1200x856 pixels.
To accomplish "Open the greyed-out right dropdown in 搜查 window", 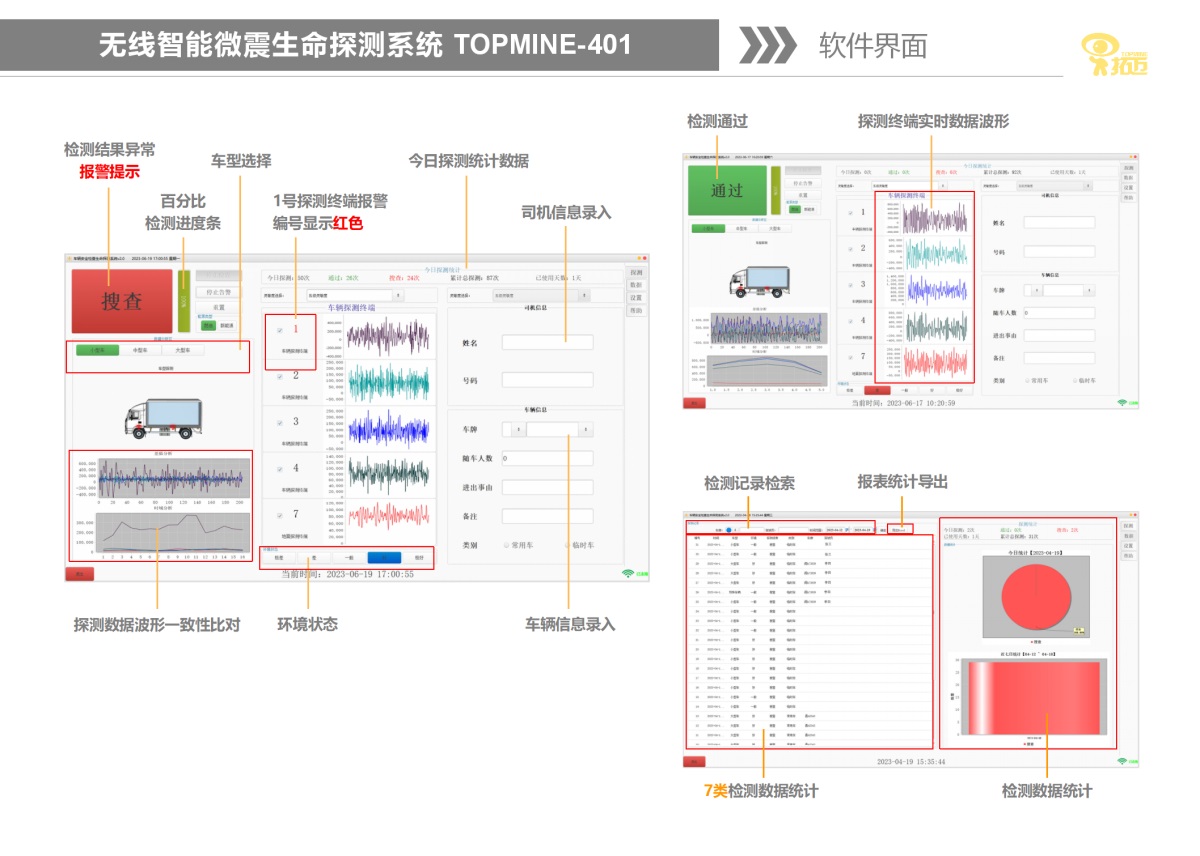I will (540, 296).
